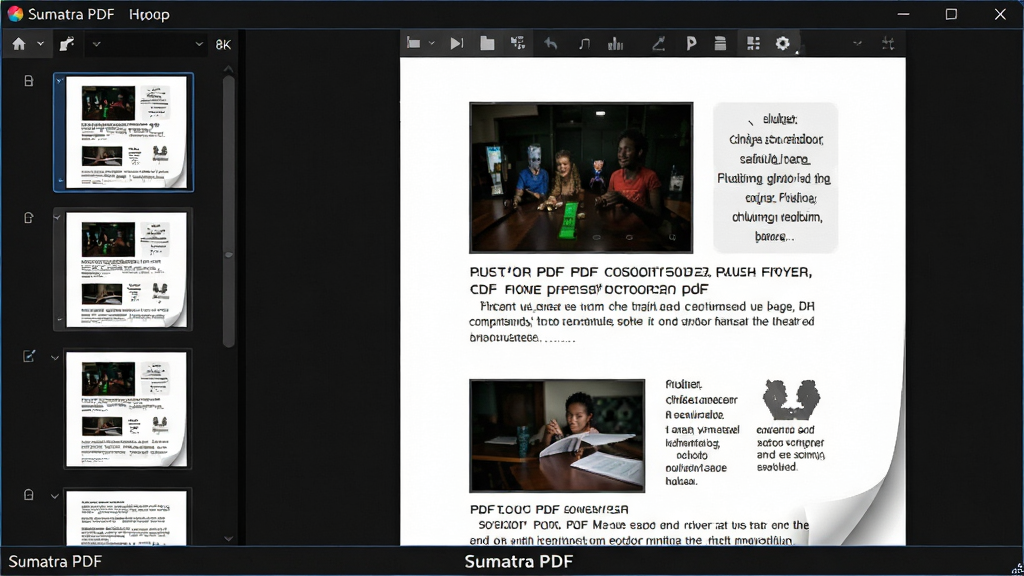Click the Home icon in sidebar toolbar
This screenshot has height=576, width=1024.
(x=19, y=44)
